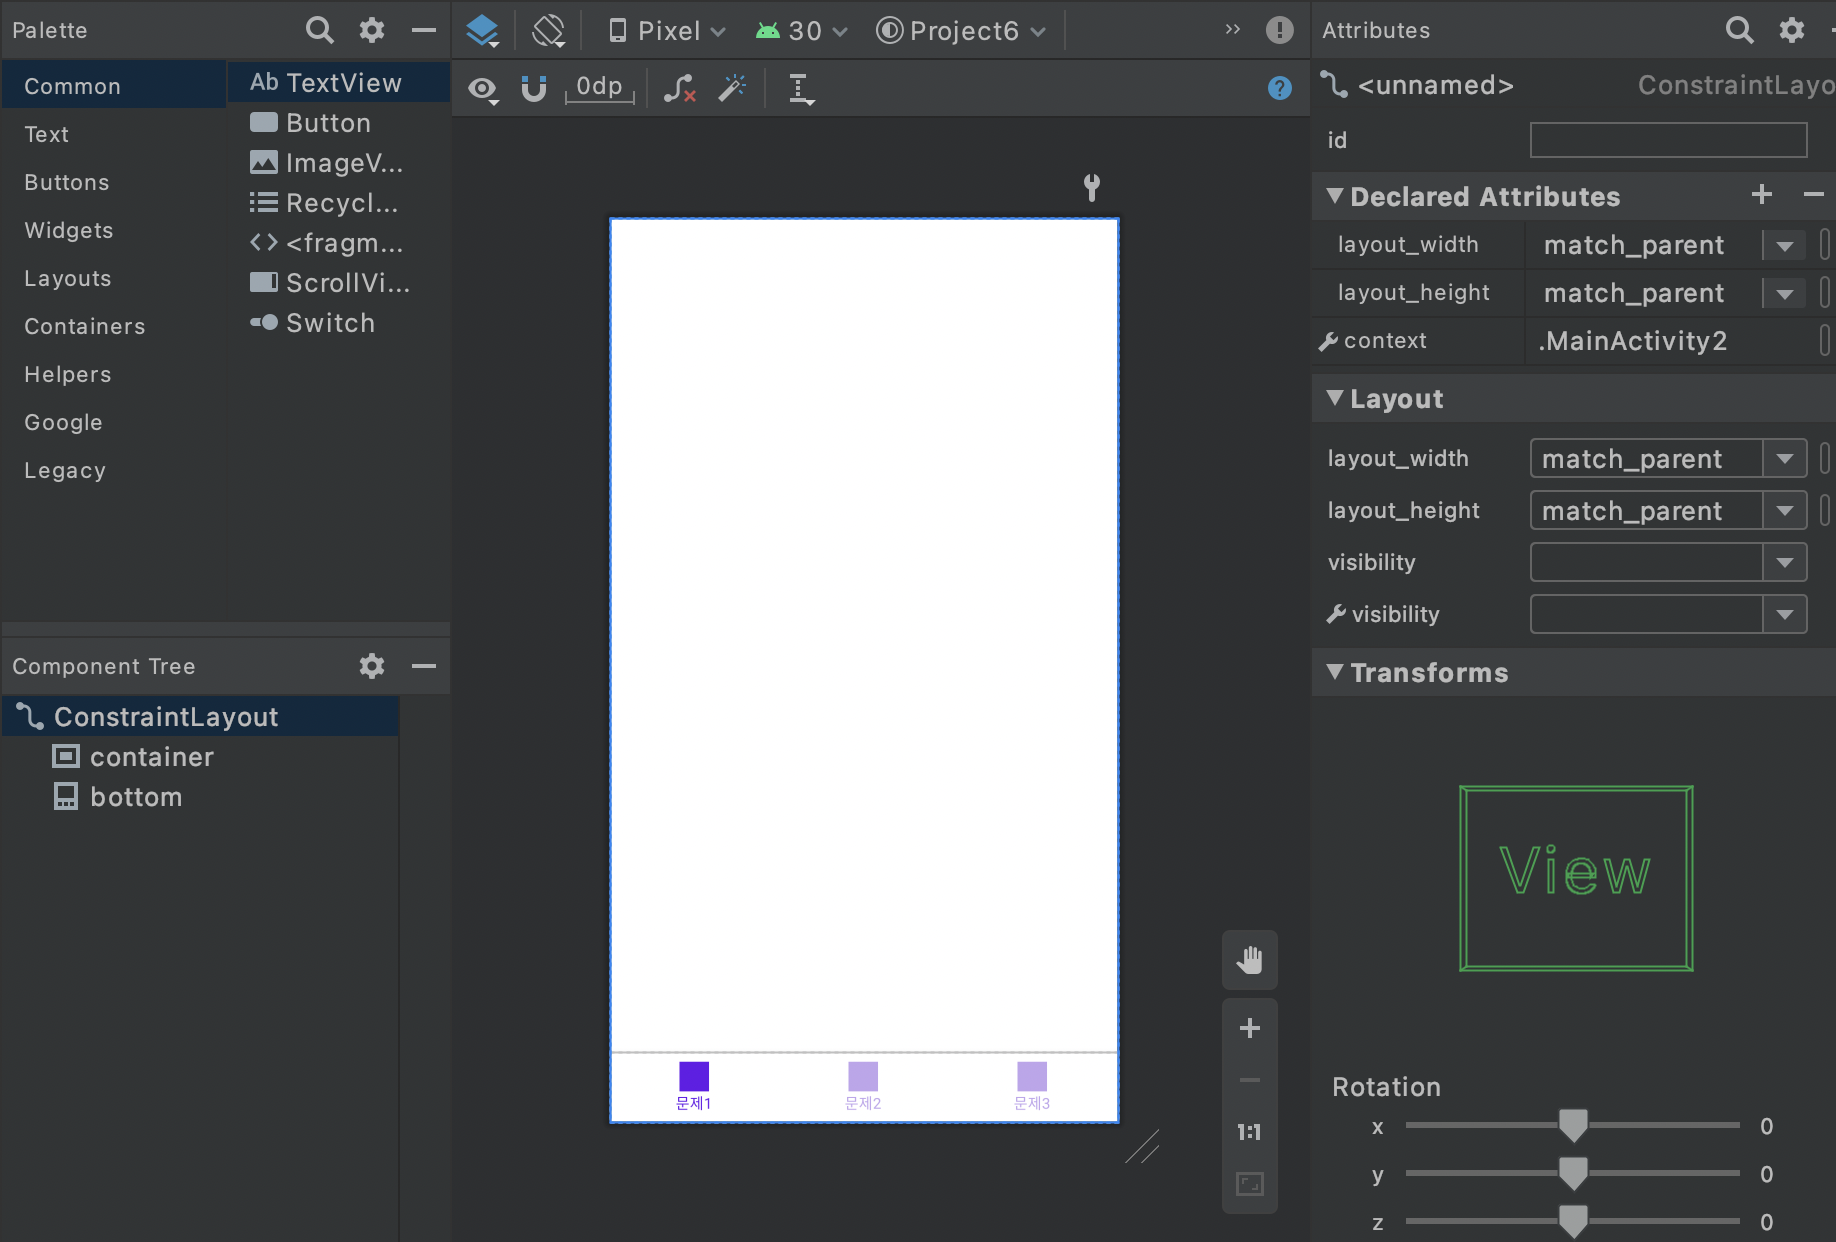Pick fragment from palette
The image size is (1836, 1242).
pos(339,243)
